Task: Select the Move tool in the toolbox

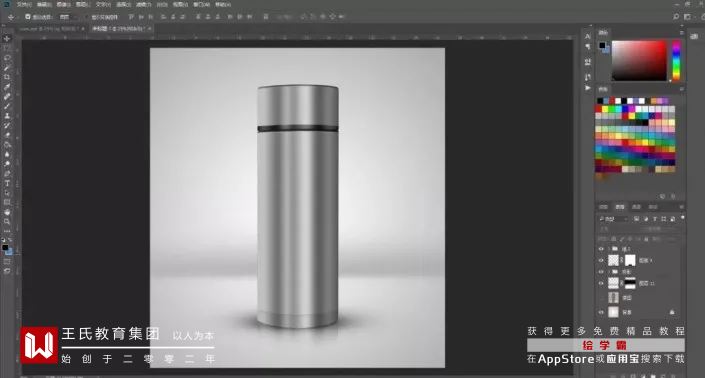Action: [7, 38]
